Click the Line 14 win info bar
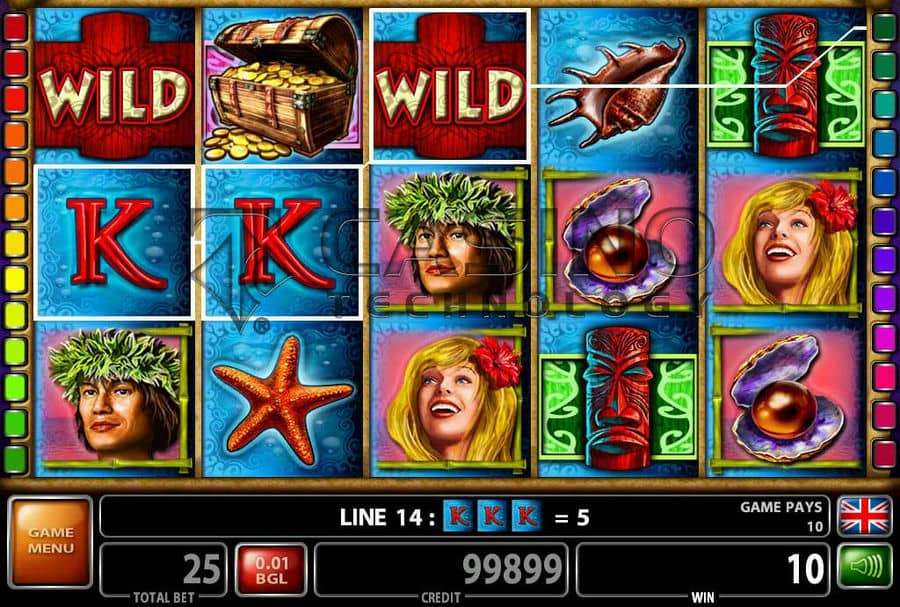This screenshot has width=900, height=607. coord(464,516)
